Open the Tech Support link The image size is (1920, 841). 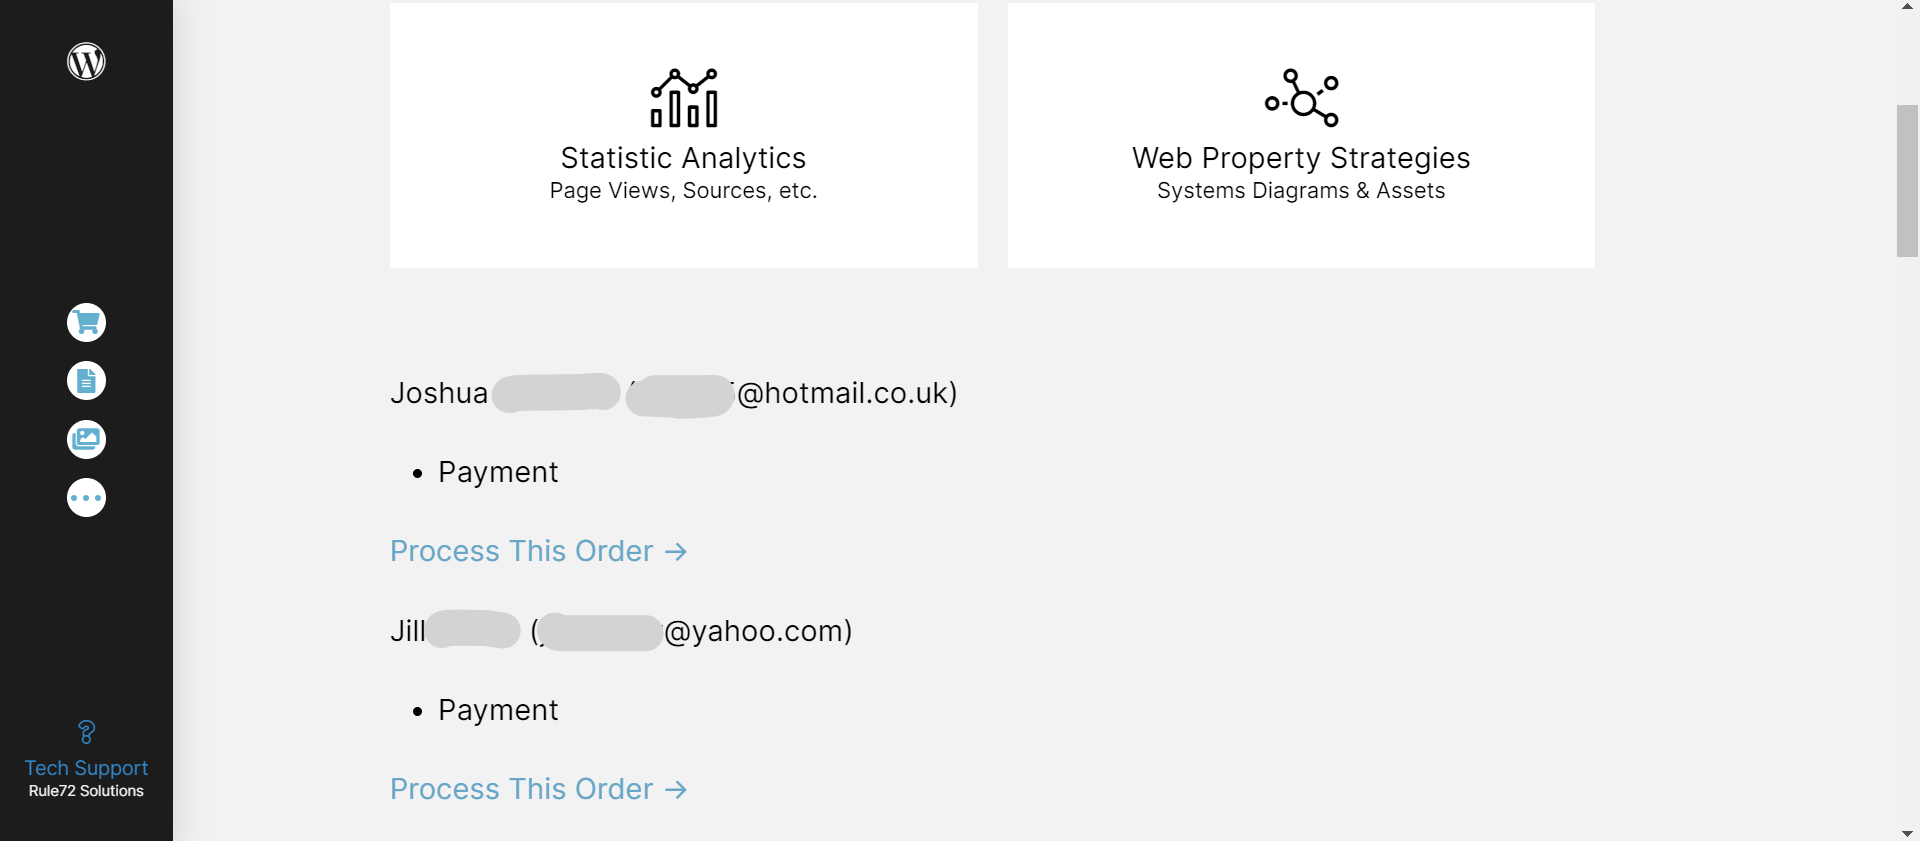coord(86,768)
